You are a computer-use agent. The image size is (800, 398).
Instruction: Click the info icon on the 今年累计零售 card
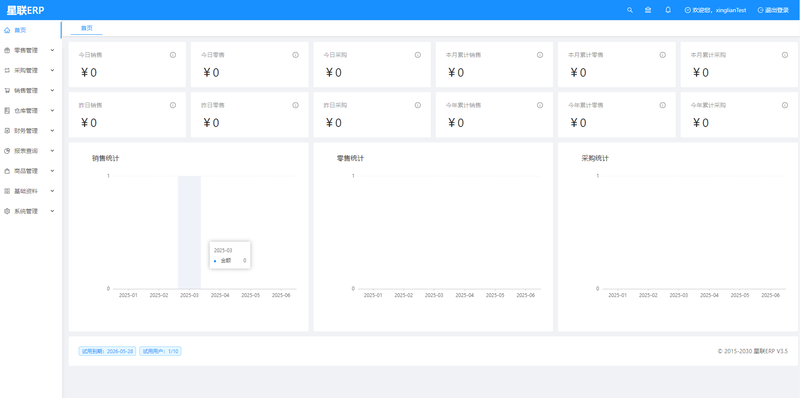(x=662, y=105)
